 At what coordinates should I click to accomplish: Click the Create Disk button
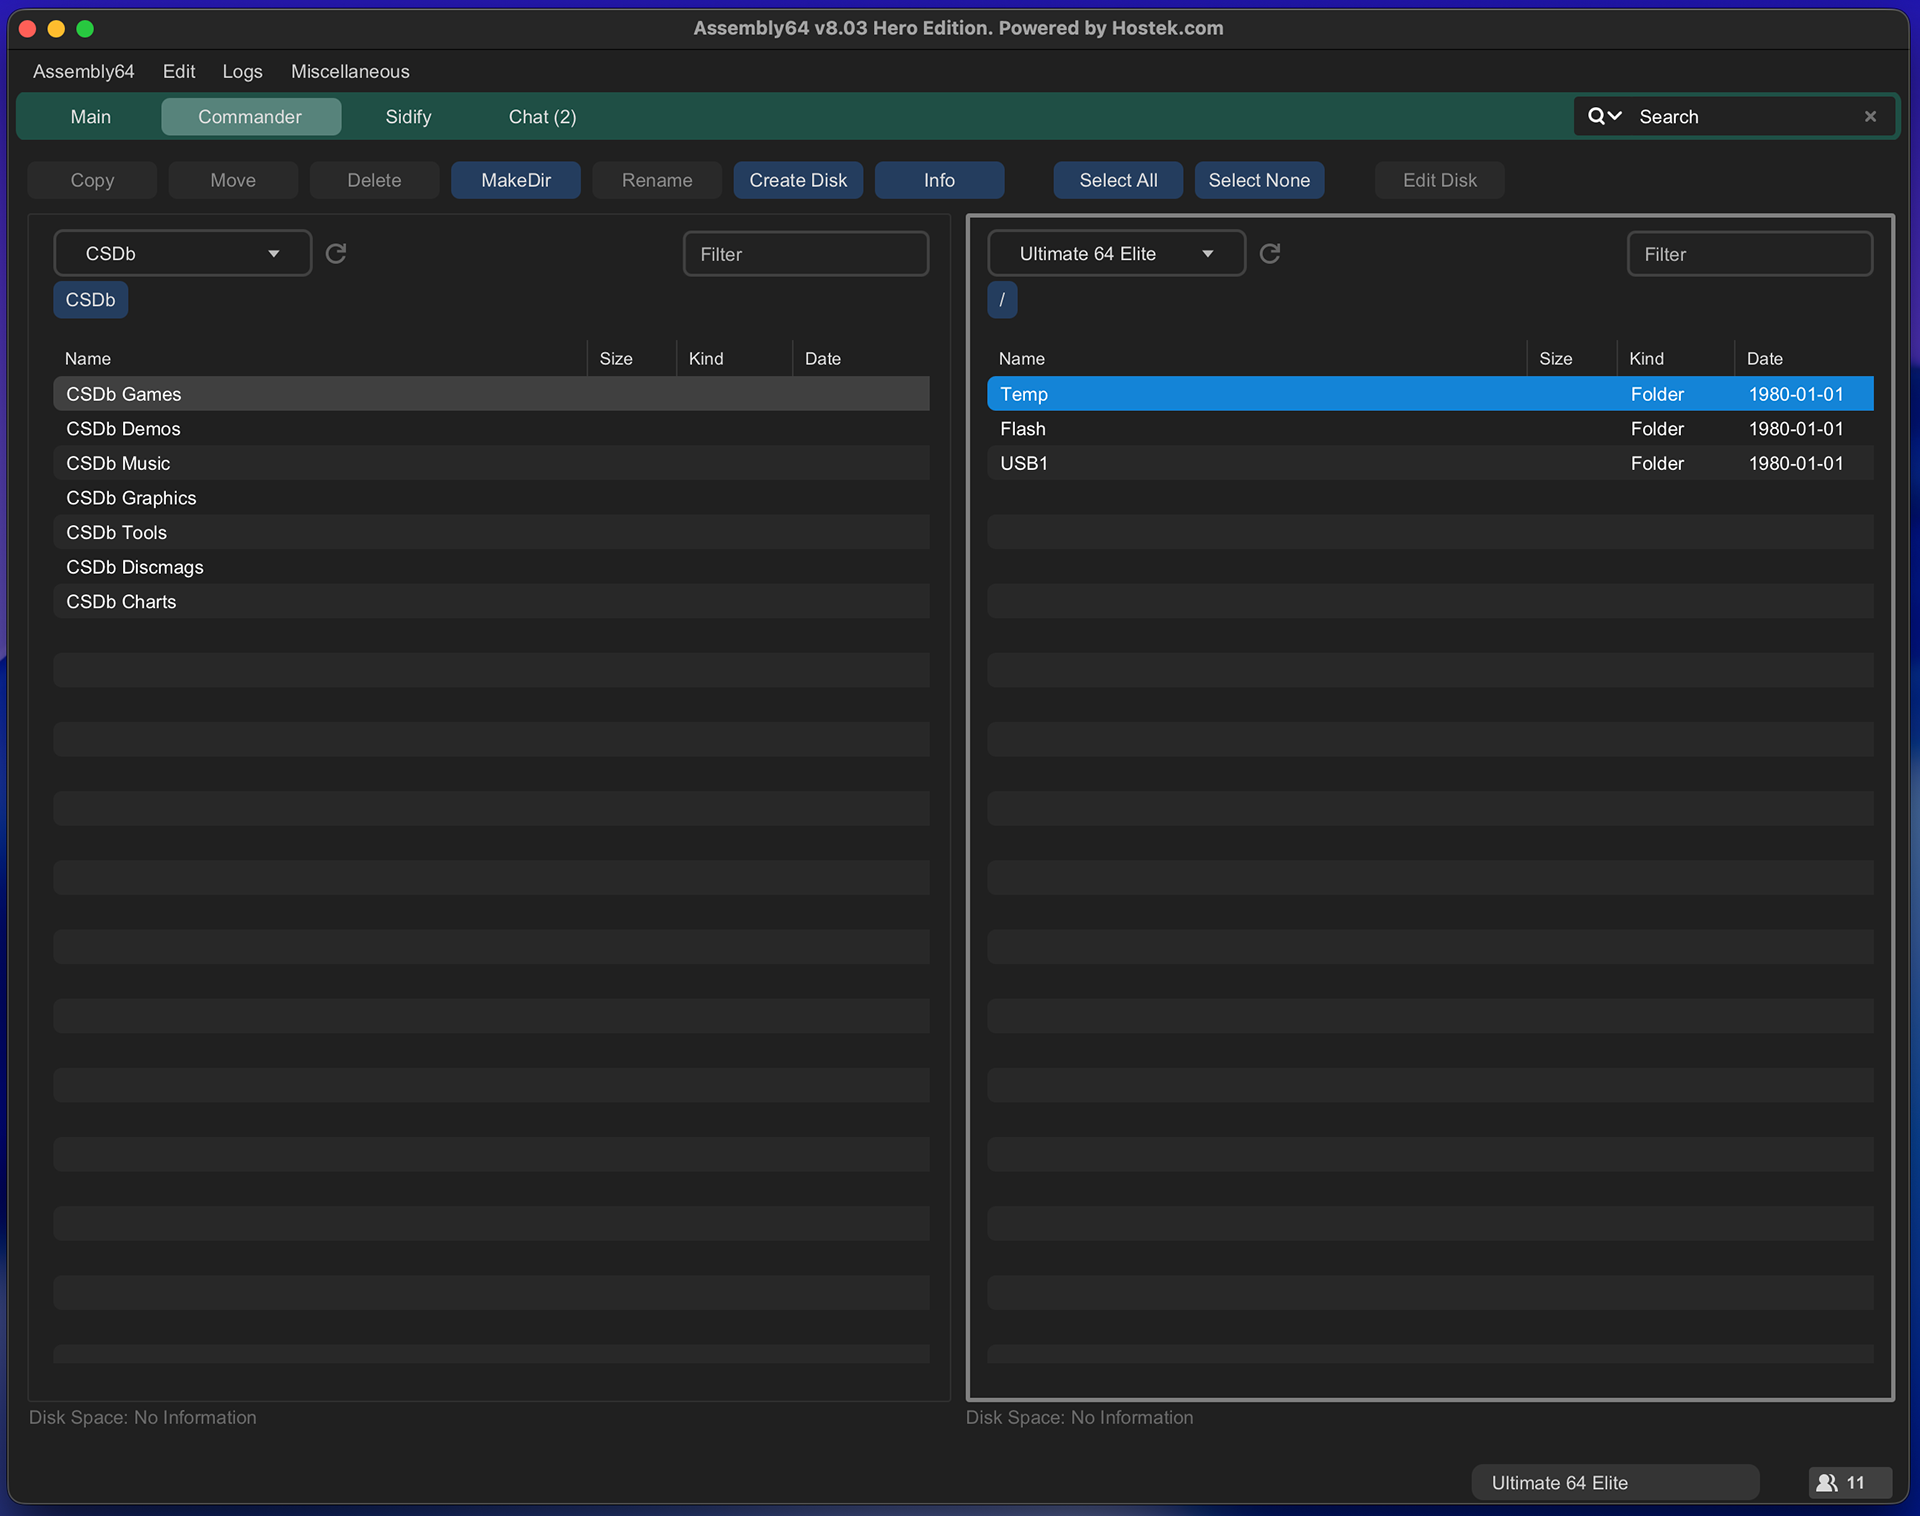(x=798, y=180)
